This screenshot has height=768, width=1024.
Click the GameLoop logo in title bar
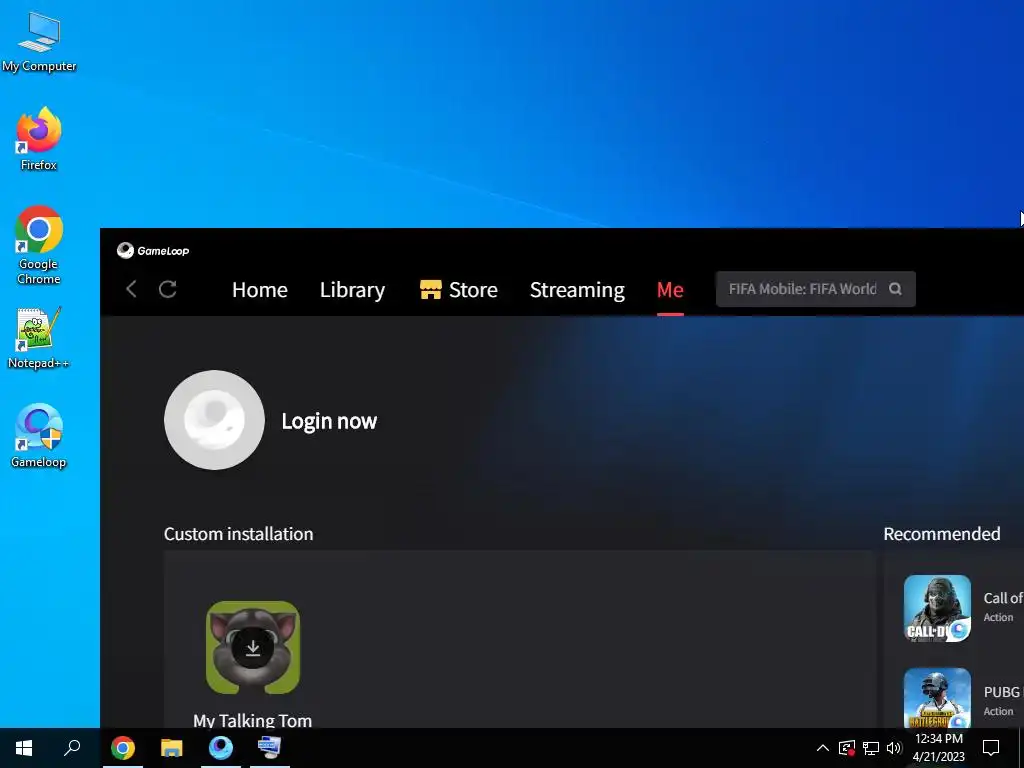153,251
